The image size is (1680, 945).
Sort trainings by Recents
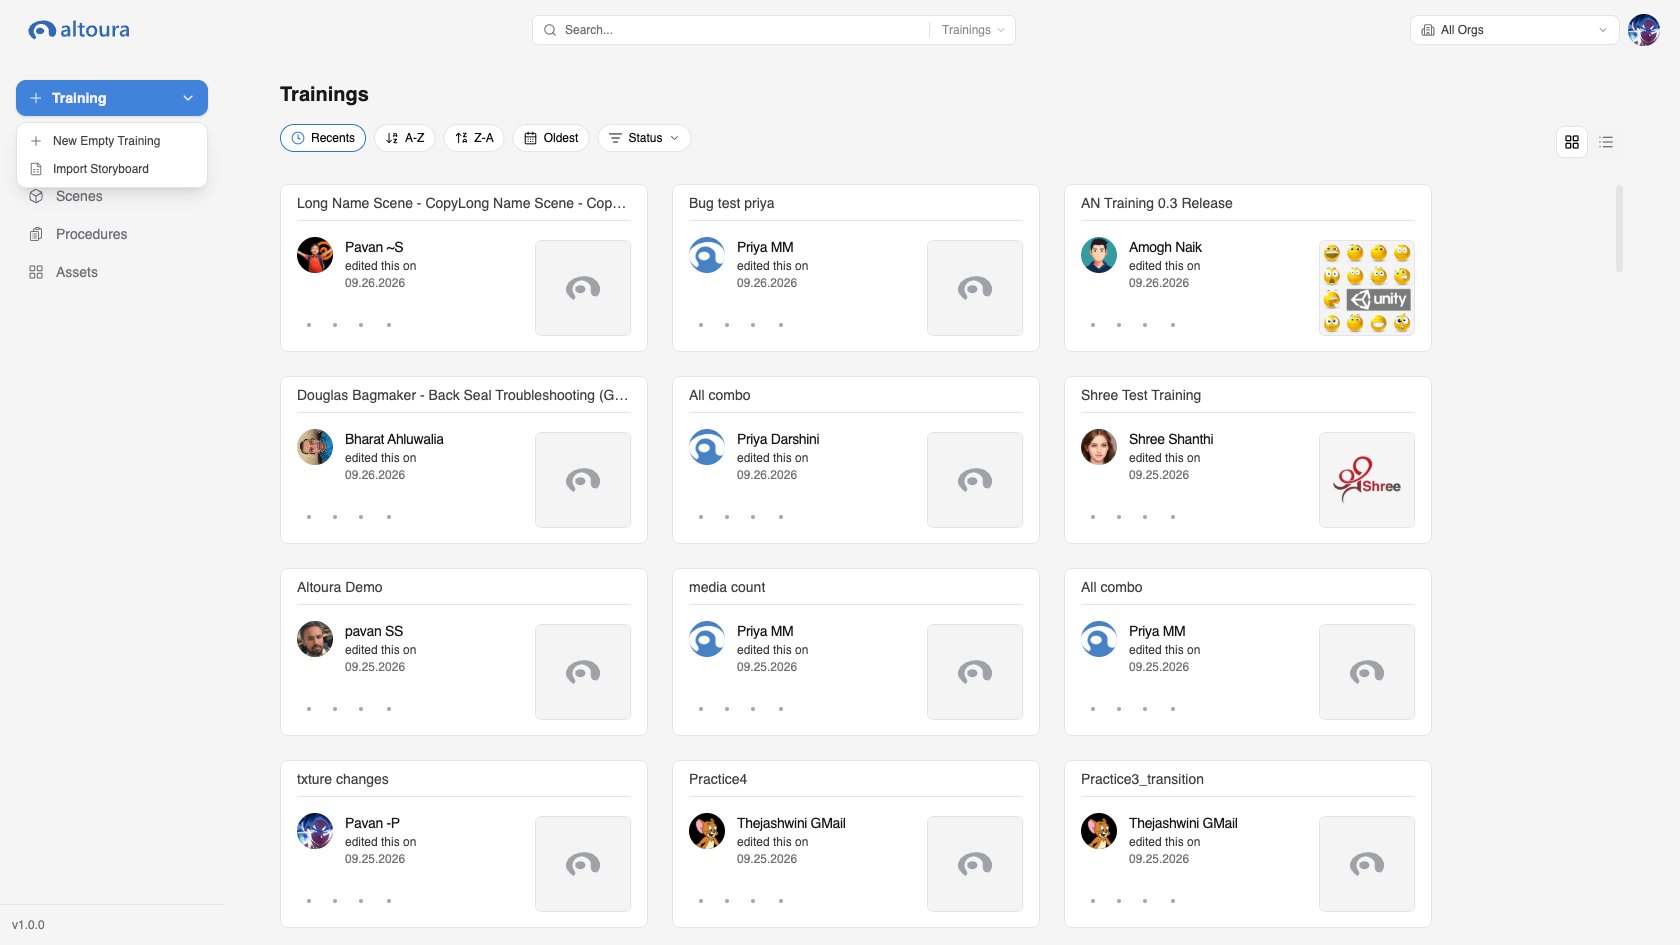click(323, 138)
